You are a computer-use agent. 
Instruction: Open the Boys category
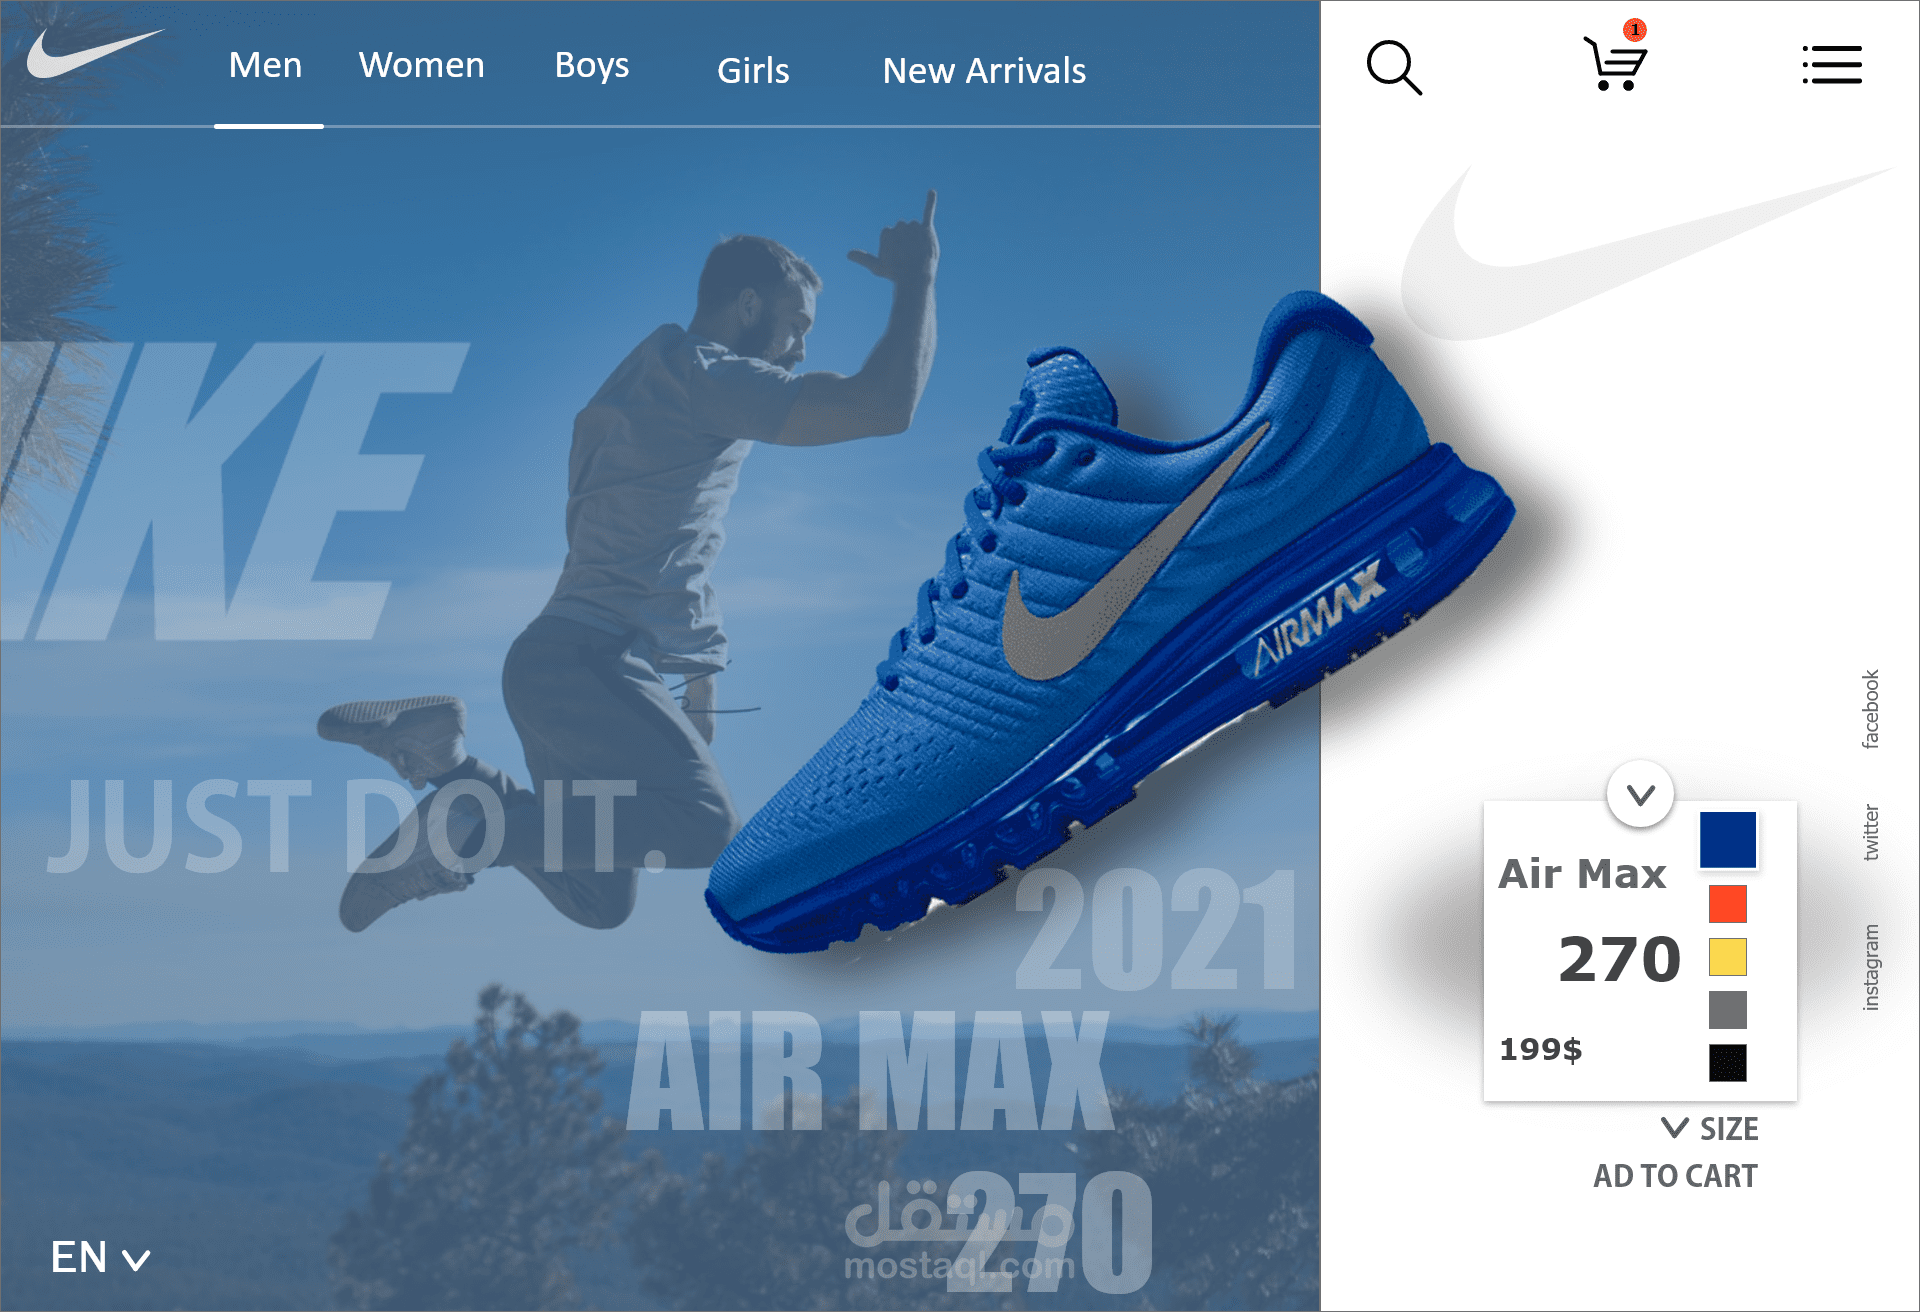coord(592,66)
